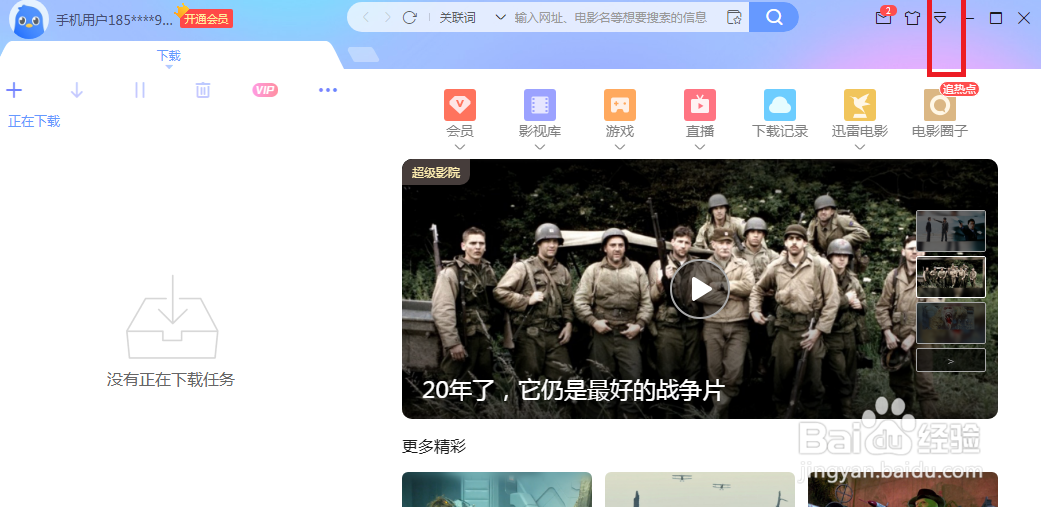The width and height of the screenshot is (1041, 507).
Task: Click the title 20年了，它仍是最好的战争片
Action: (572, 390)
